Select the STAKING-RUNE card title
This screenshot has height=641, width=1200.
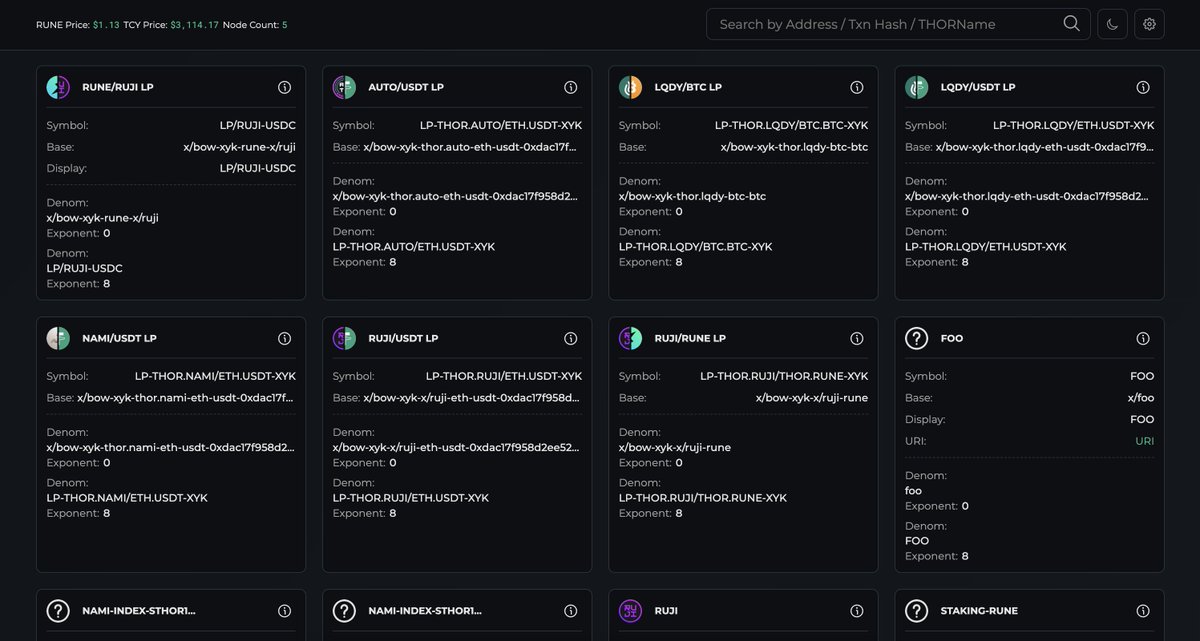point(980,611)
